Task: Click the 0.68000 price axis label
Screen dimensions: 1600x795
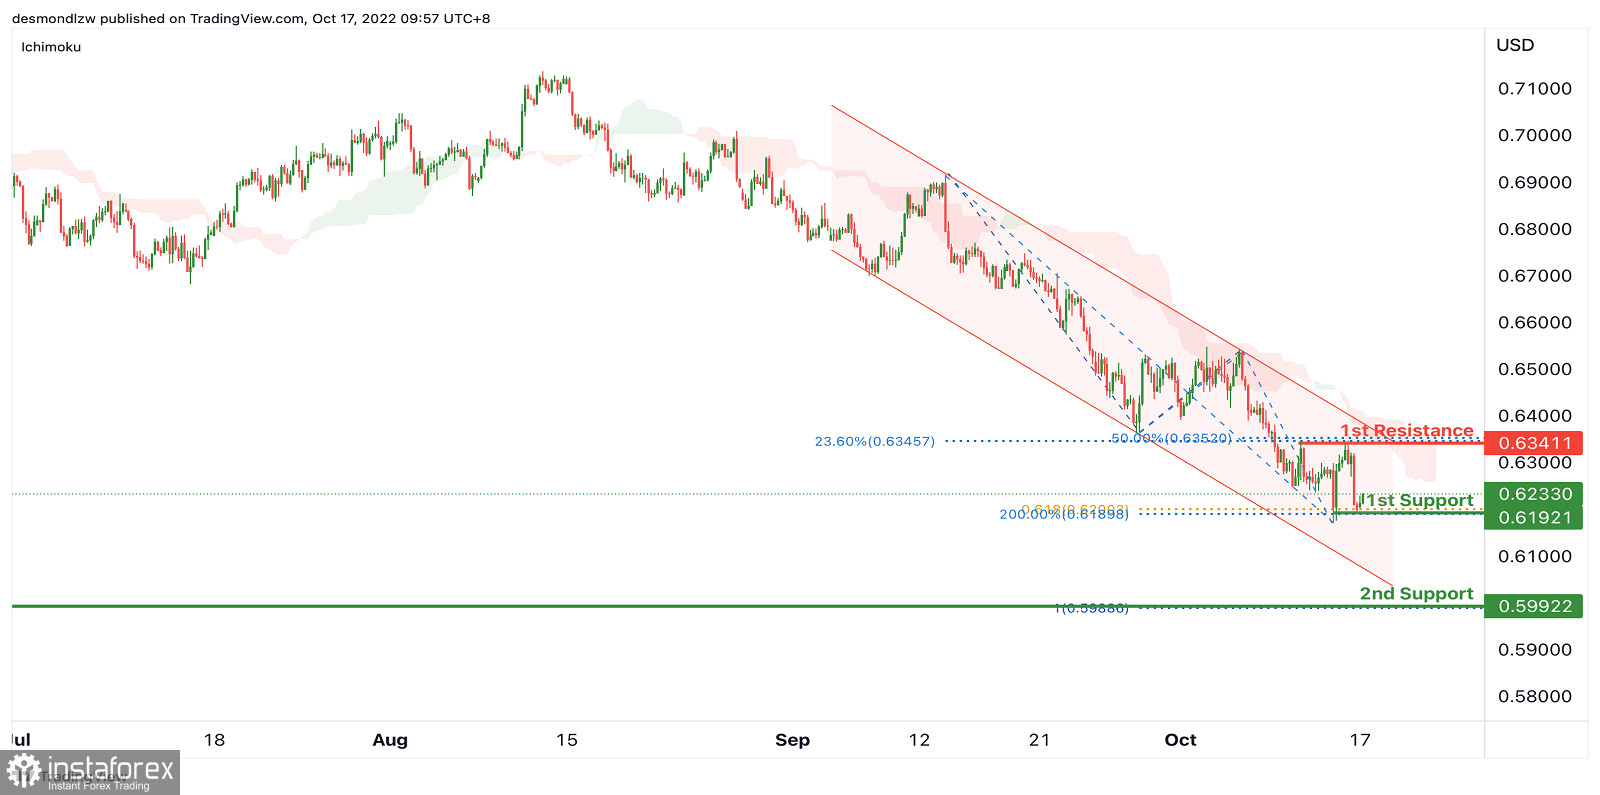Action: 1535,229
